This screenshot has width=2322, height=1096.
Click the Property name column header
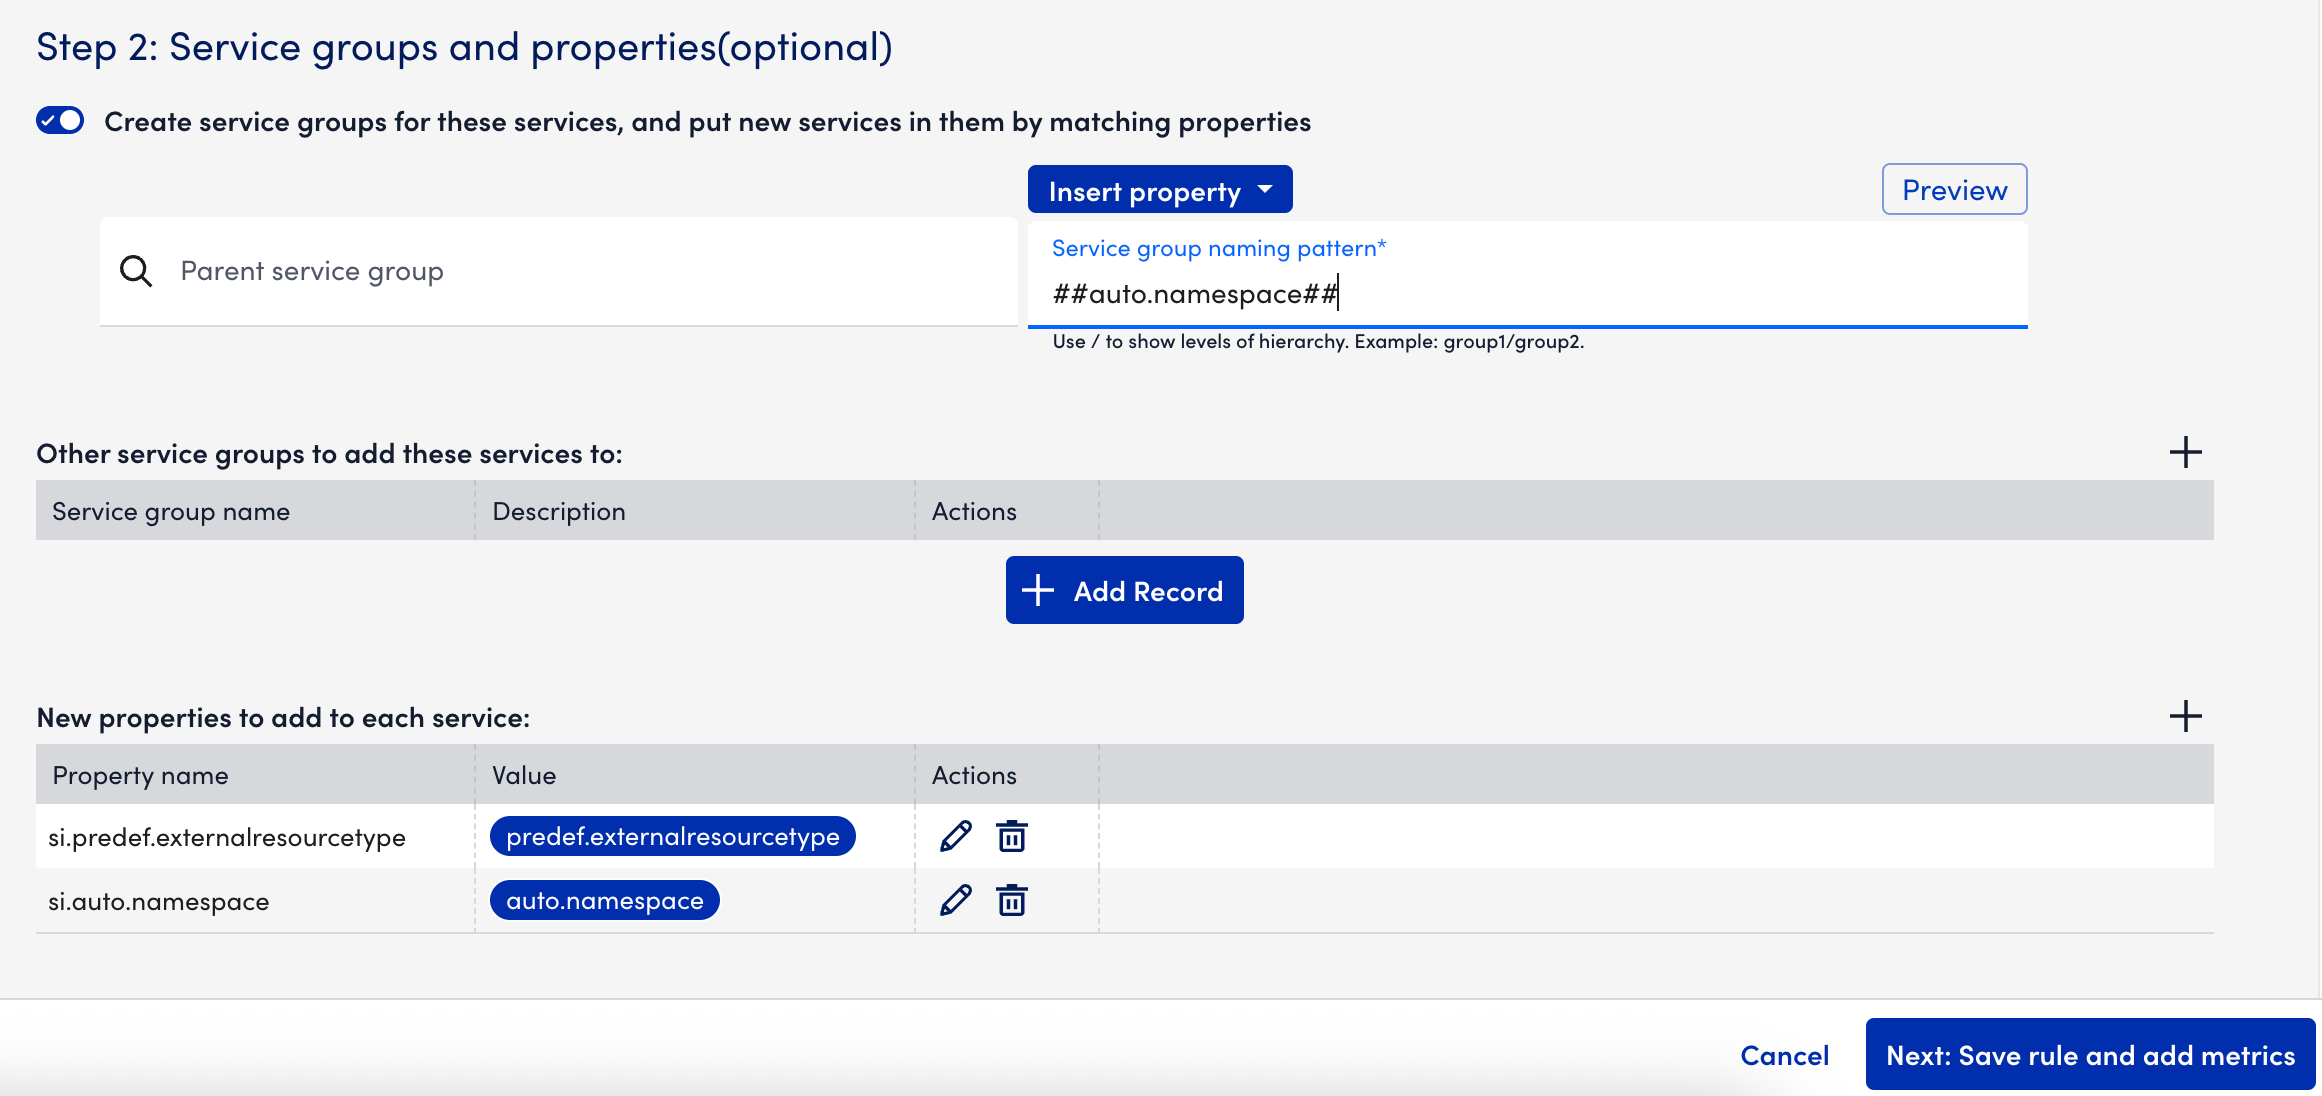(x=255, y=775)
